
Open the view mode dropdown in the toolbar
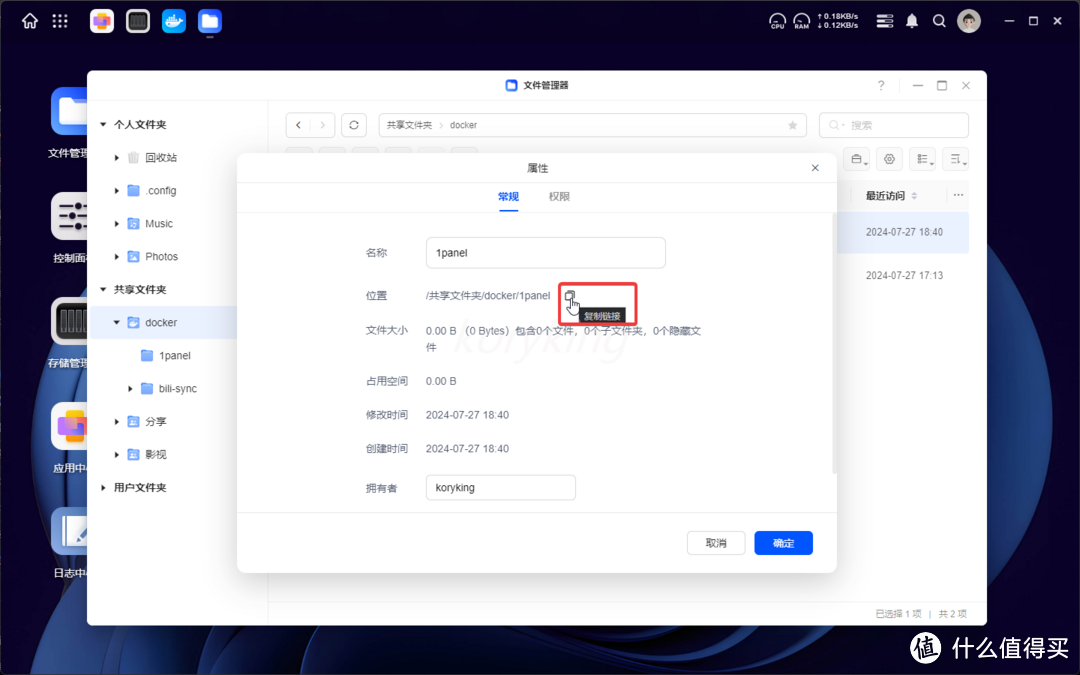(x=921, y=158)
